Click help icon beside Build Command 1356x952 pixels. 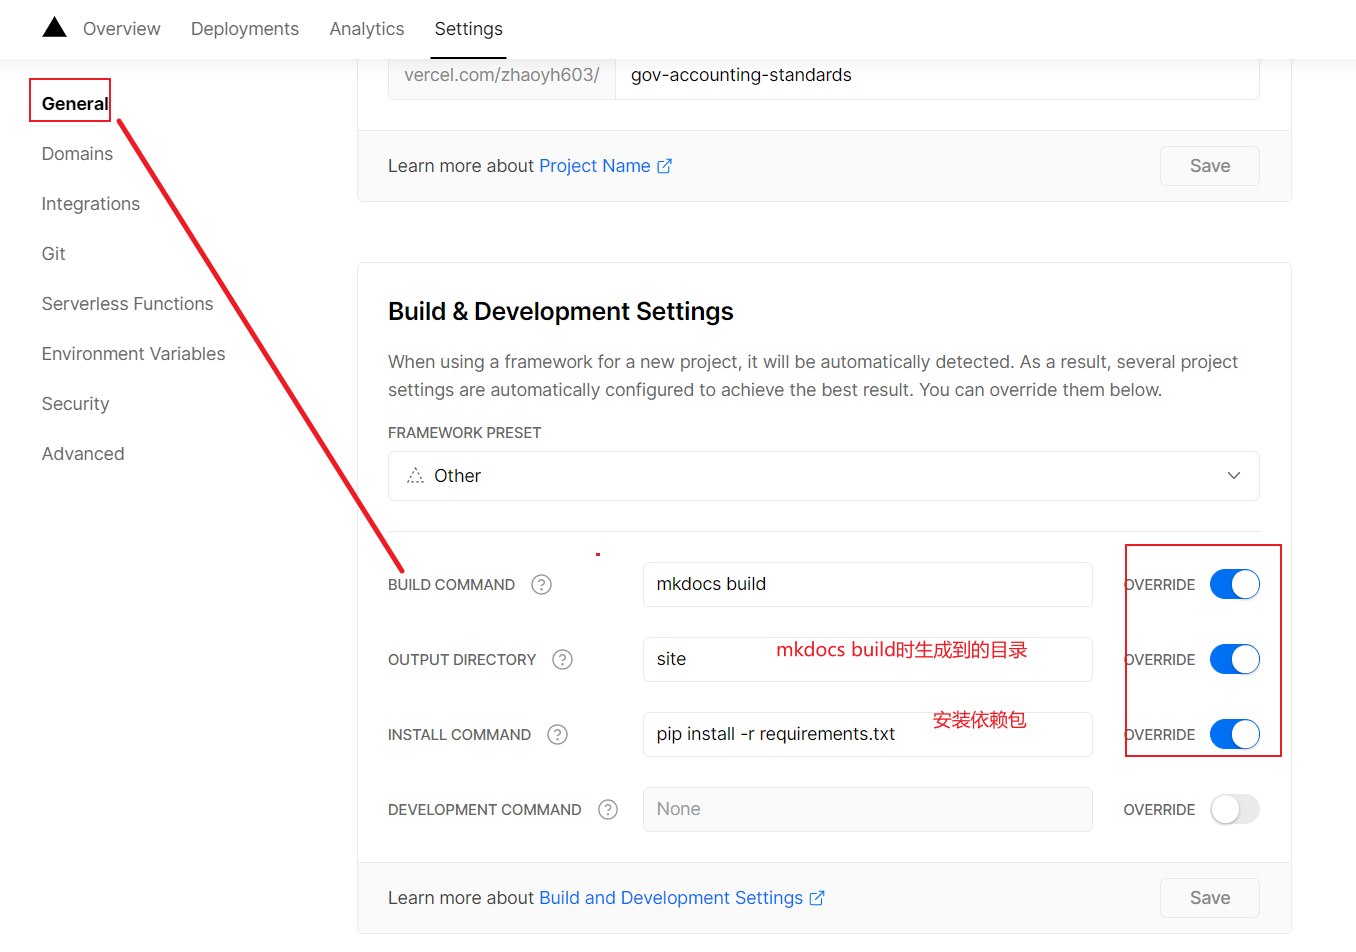[x=541, y=585]
